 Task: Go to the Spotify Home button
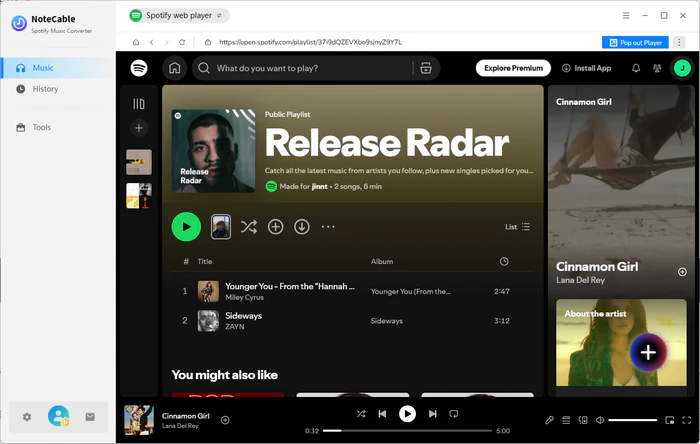point(175,68)
